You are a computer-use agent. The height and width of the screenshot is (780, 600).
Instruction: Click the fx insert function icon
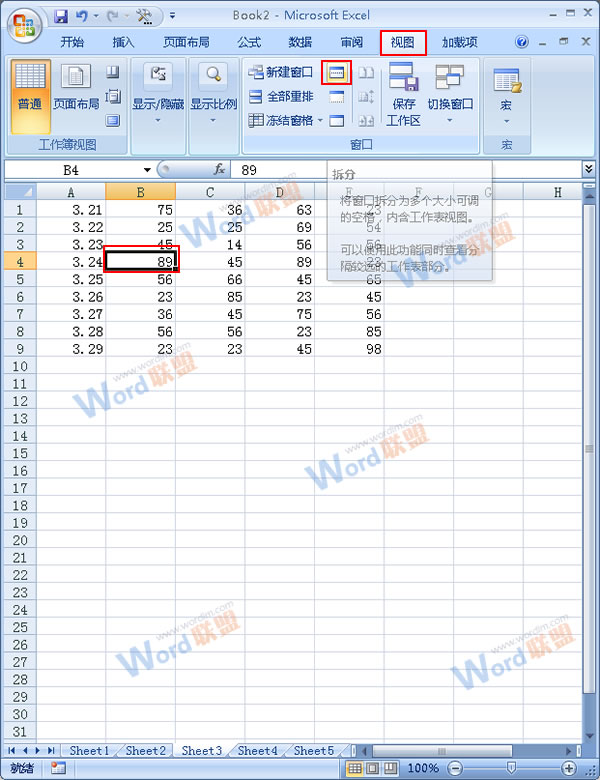coord(219,170)
